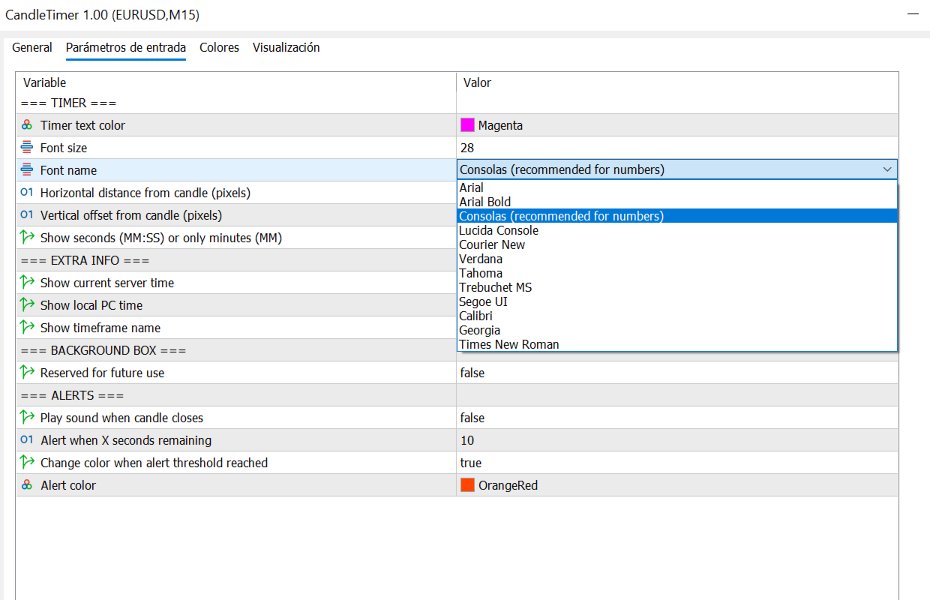Click the boolean icon beside Change color when alert threshold
This screenshot has height=600, width=930.
pos(27,462)
